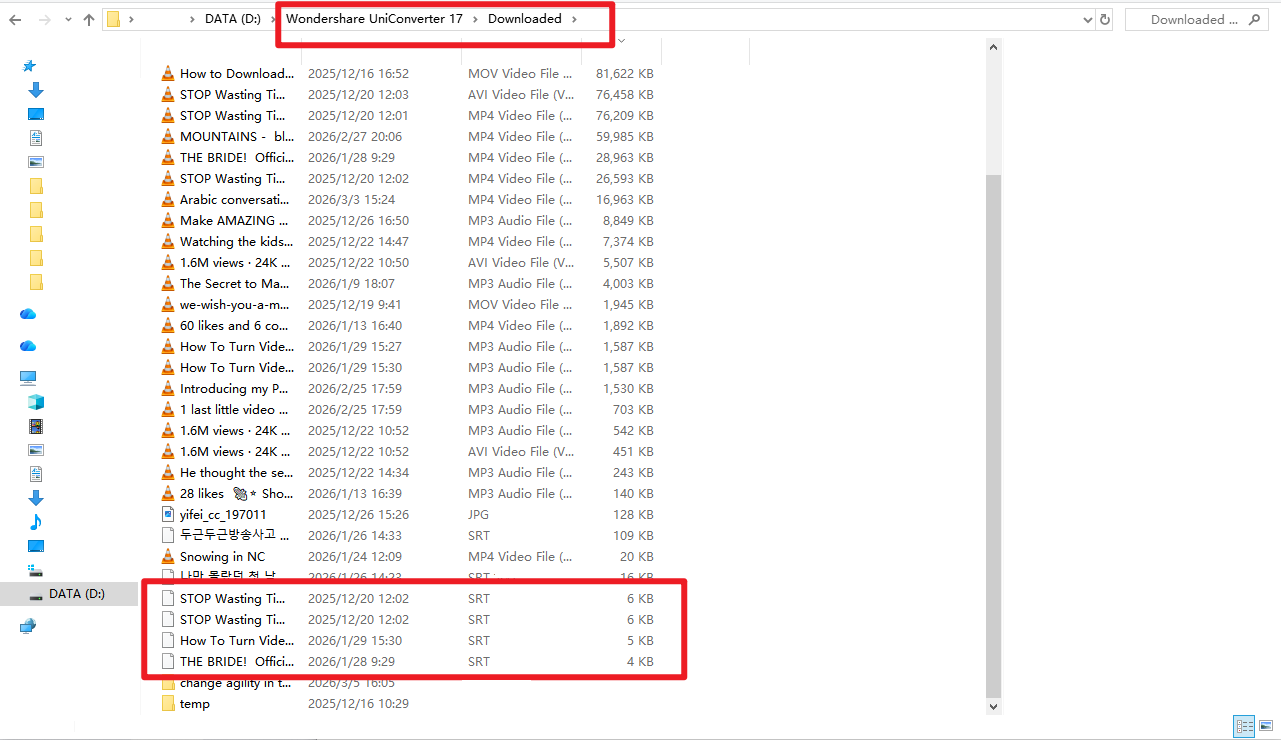Image resolution: width=1281 pixels, height=740 pixels.
Task: Select DATA (D:) in the navigation pane
Action: (x=77, y=593)
